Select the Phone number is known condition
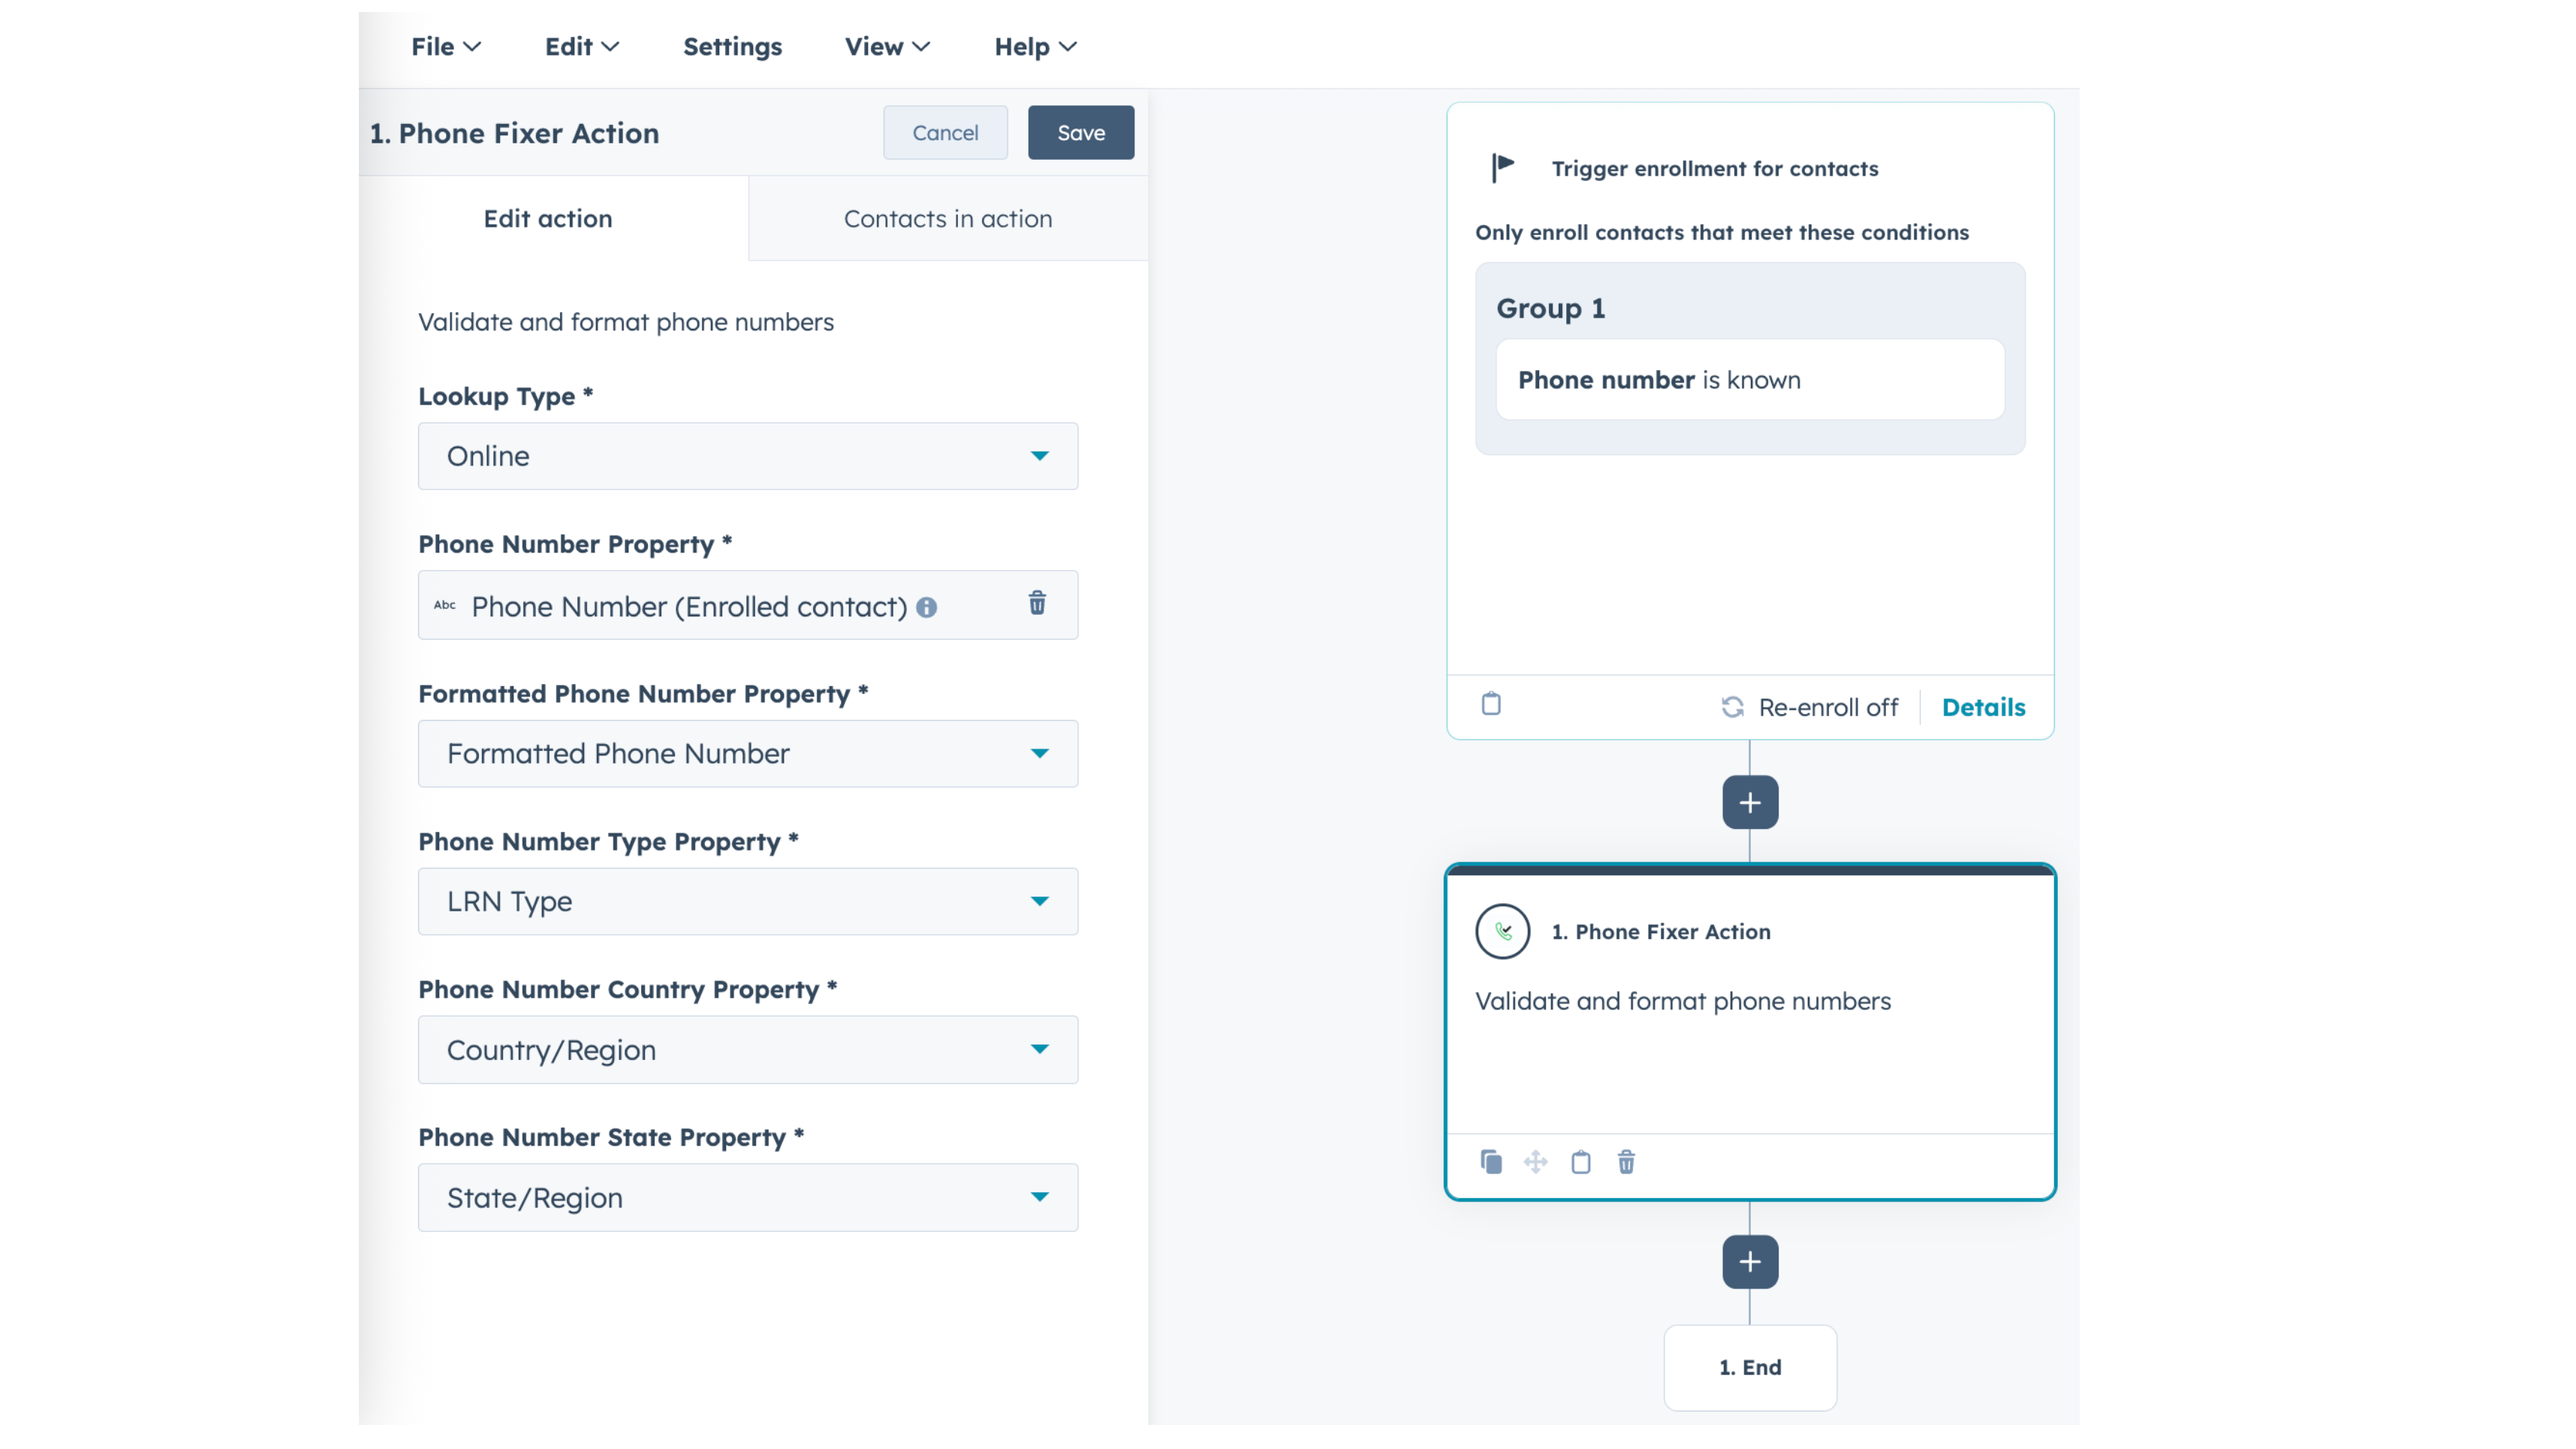This screenshot has width=2576, height=1449. click(x=1750, y=380)
